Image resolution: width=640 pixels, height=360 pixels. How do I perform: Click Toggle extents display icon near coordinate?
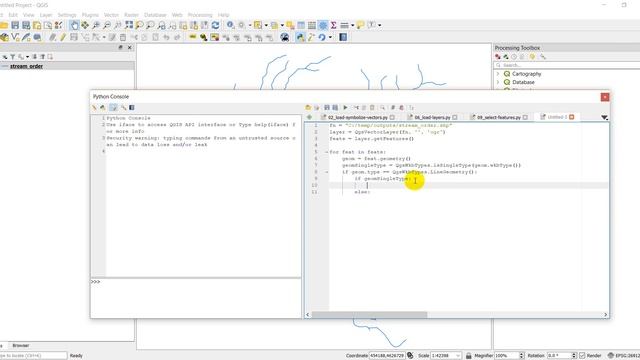tap(410, 356)
